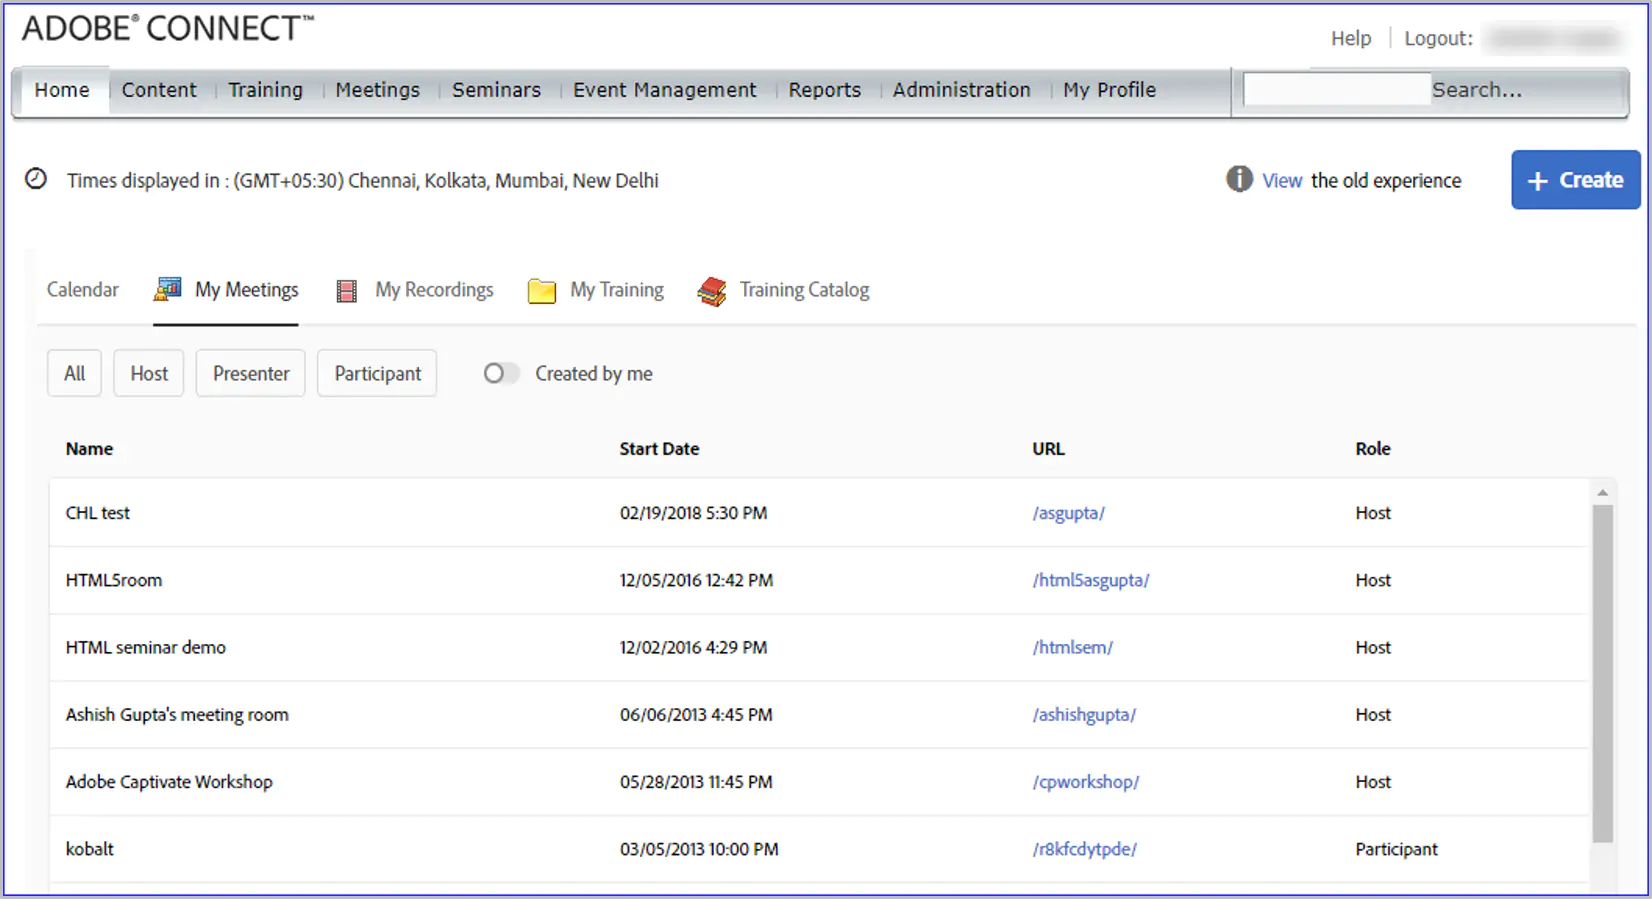Viewport: 1652px width, 899px height.
Task: Switch to the Calendar tab
Action: (83, 290)
